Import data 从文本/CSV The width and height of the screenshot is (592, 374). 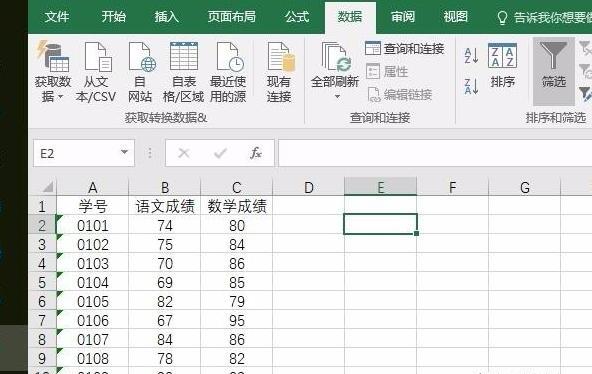[x=96, y=72]
